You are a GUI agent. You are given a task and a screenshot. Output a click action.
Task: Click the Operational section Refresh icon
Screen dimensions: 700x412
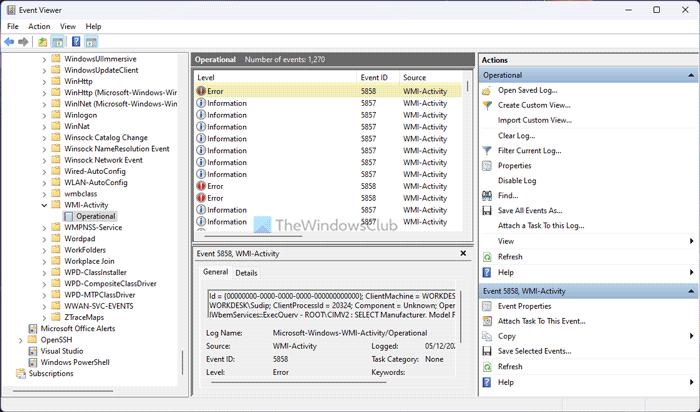click(487, 257)
